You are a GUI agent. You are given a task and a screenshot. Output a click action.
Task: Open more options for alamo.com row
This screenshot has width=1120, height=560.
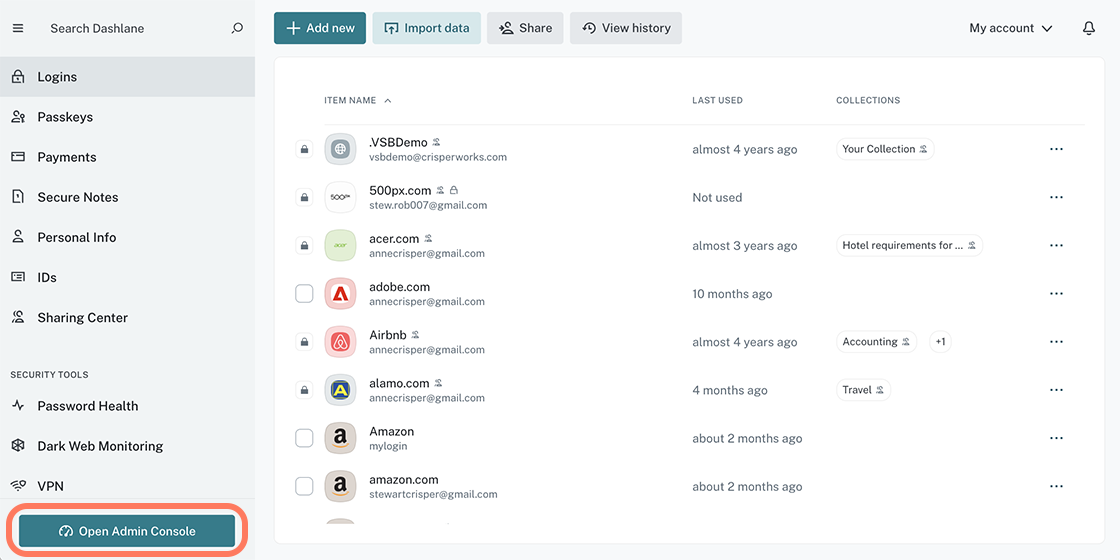pos(1056,390)
